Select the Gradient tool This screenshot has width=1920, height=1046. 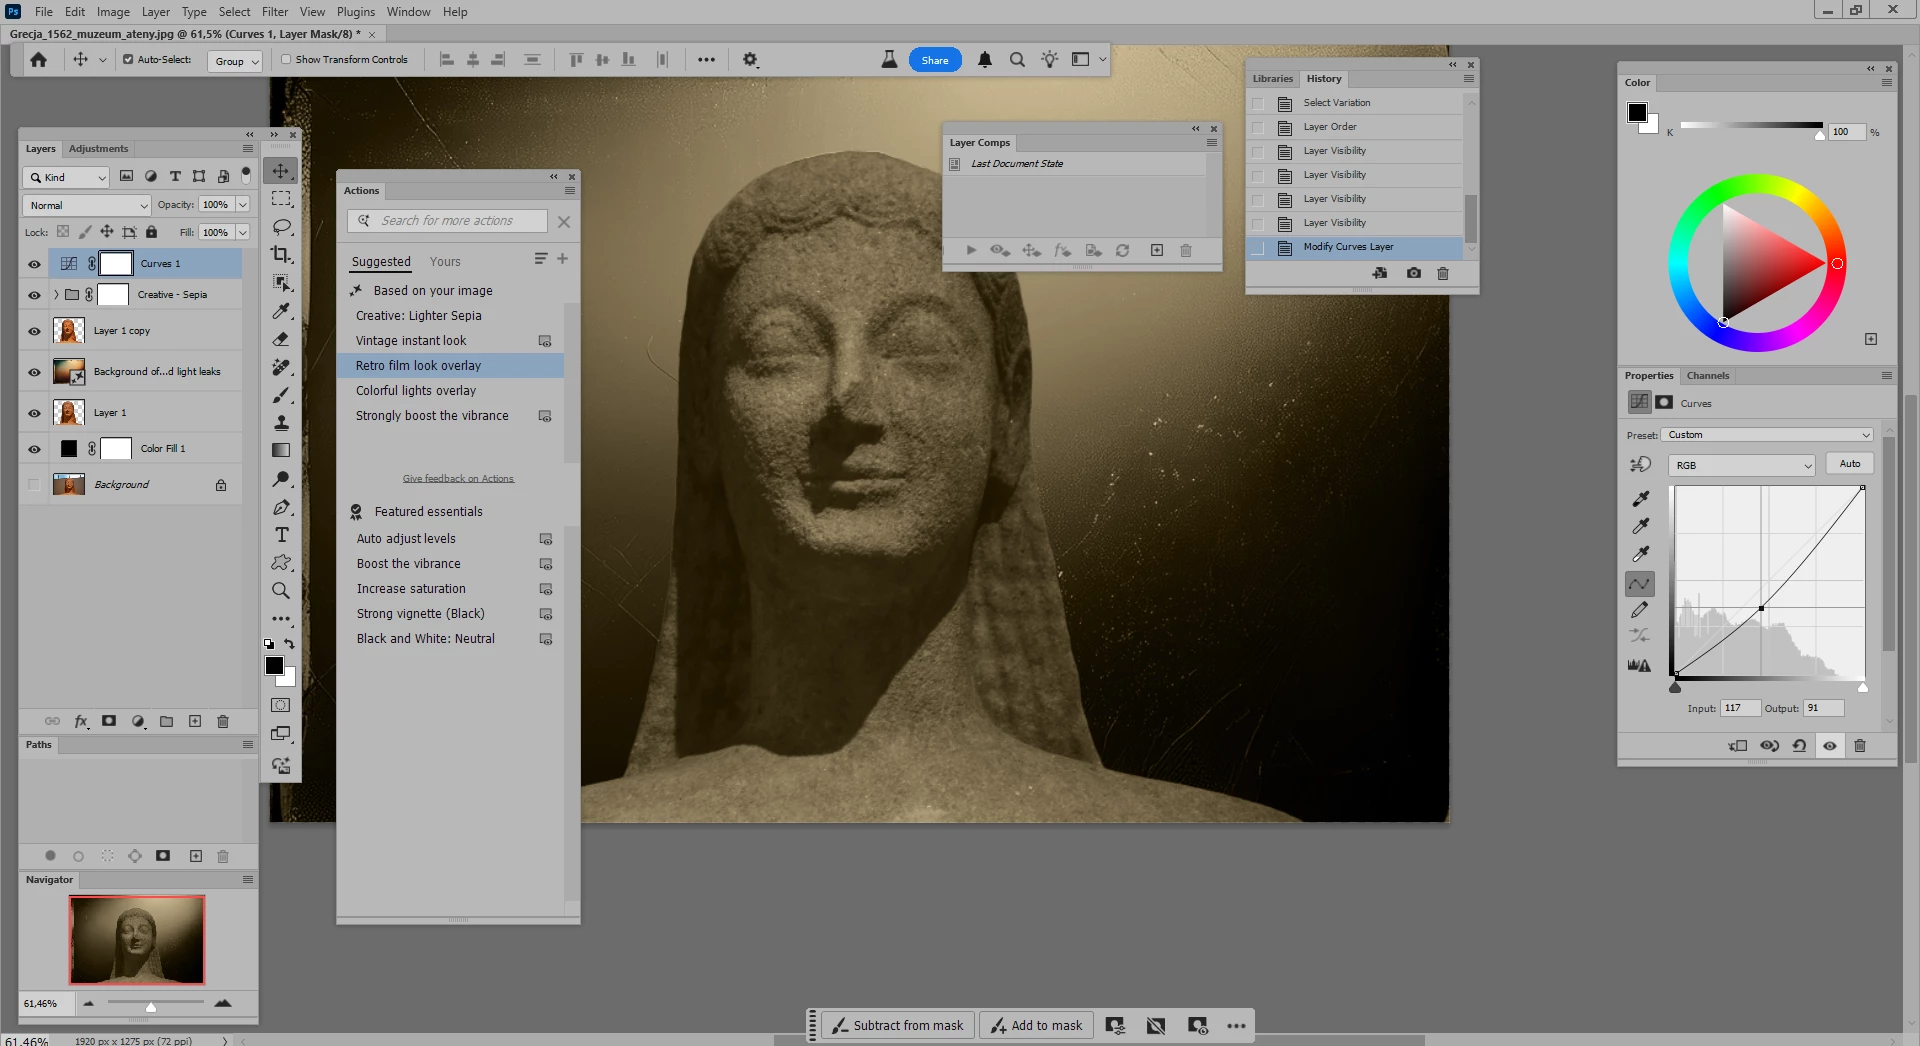click(x=281, y=451)
